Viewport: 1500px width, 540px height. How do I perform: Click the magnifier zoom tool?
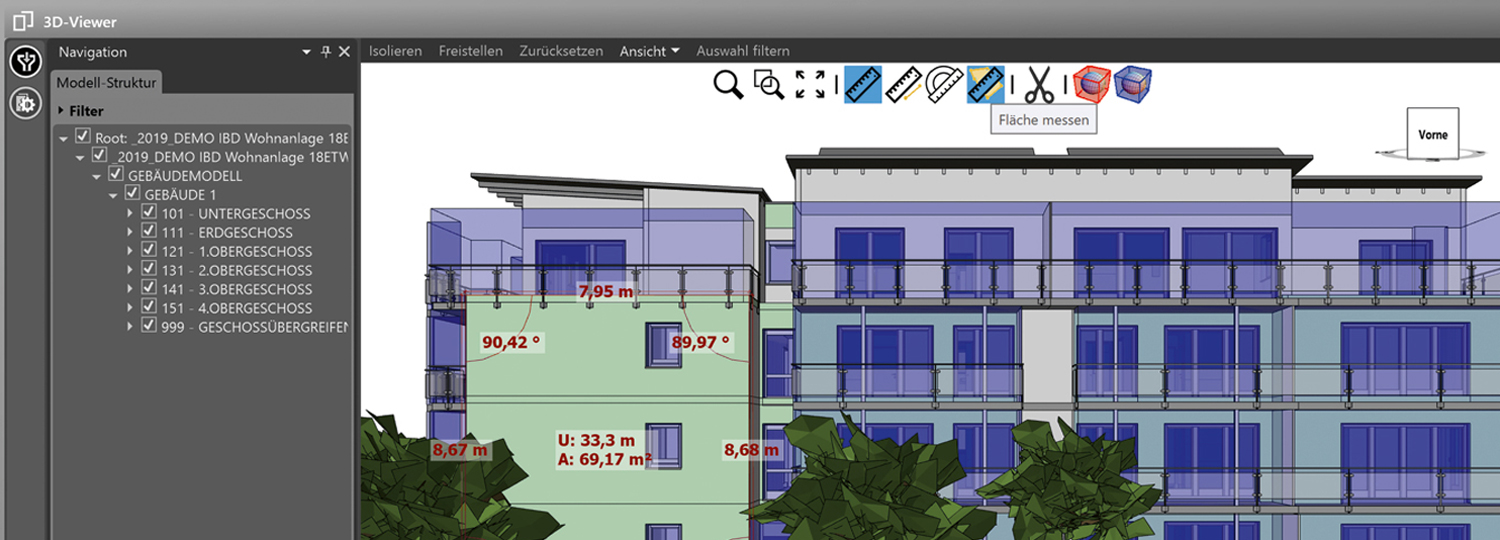pos(728,85)
